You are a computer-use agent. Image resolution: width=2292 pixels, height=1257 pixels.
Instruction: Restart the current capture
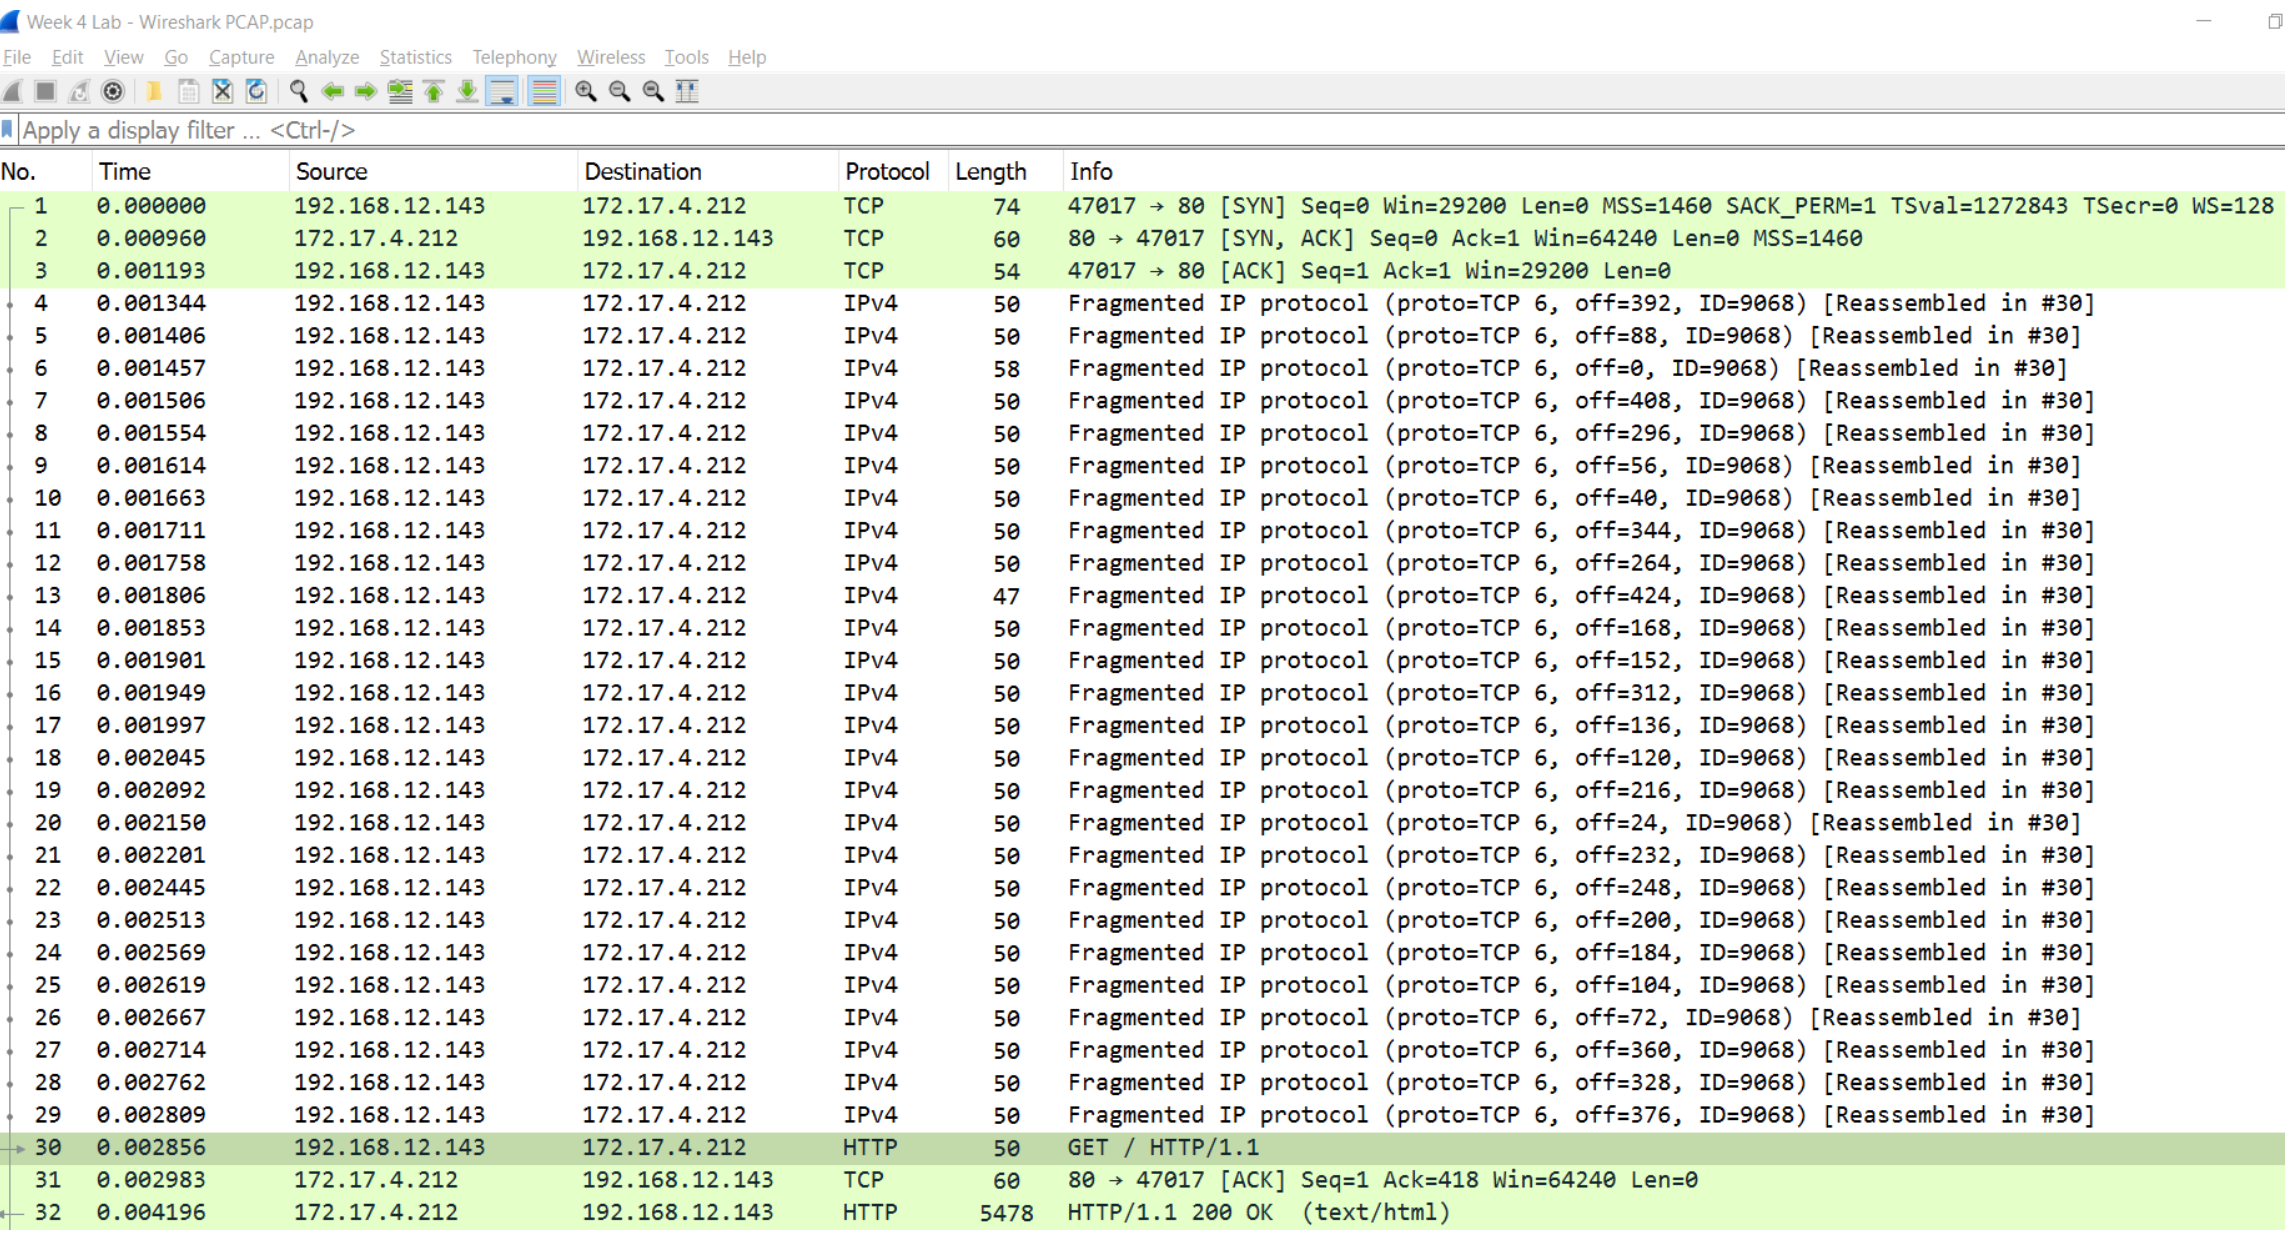click(80, 91)
